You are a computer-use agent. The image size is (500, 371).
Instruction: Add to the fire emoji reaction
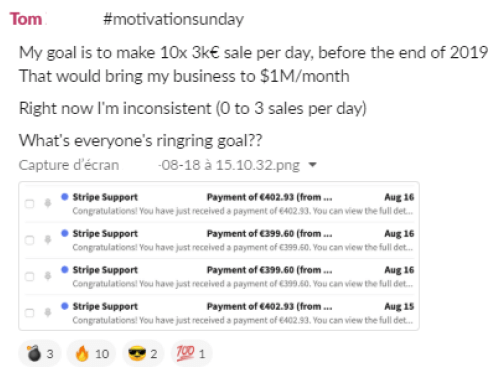pos(91,353)
